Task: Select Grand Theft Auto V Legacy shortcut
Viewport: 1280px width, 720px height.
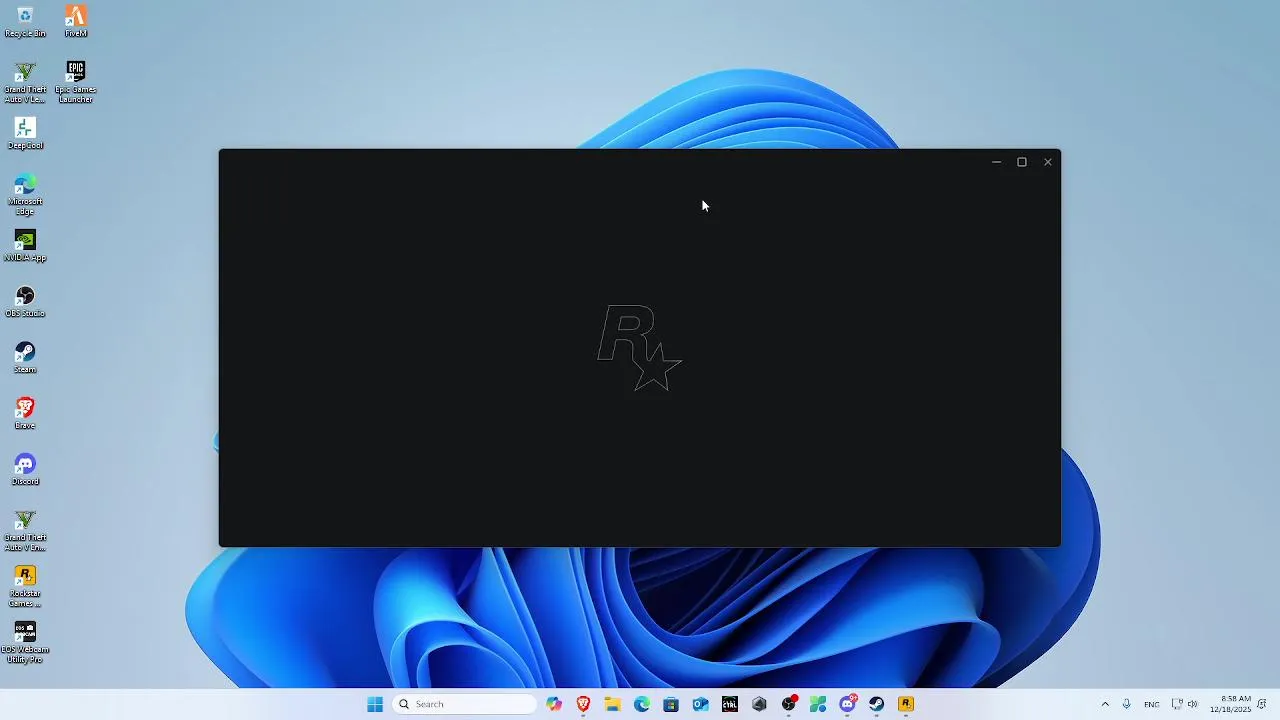Action: click(x=25, y=82)
